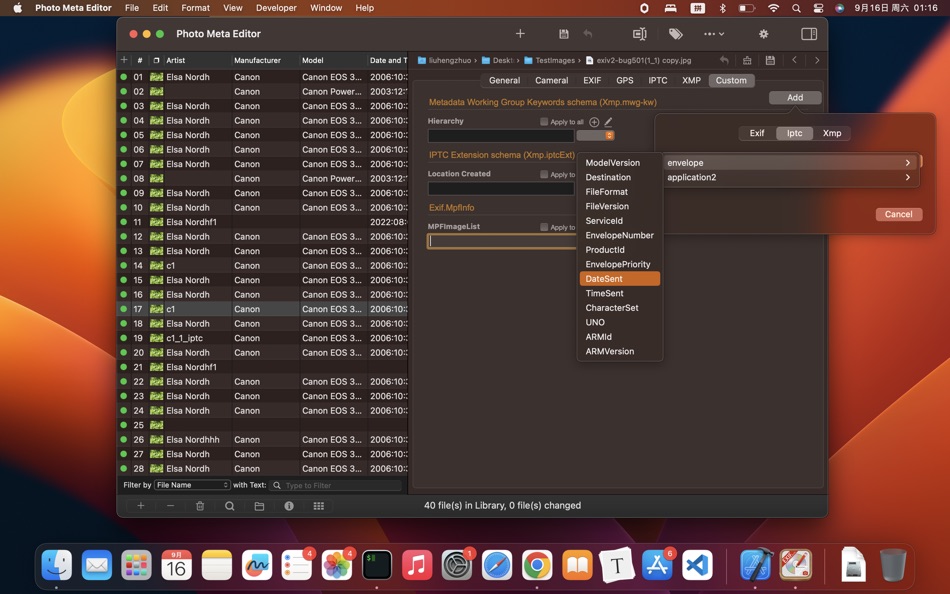Screen dimensions: 950x594
Task: Go to next file with right chevron
Action: pyautogui.click(x=817, y=60)
